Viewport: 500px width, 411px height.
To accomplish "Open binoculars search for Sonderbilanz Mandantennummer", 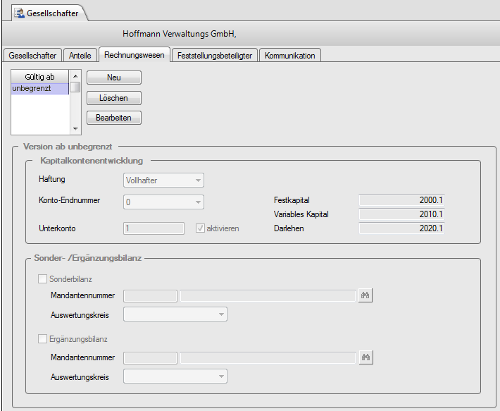I will pyautogui.click(x=365, y=295).
